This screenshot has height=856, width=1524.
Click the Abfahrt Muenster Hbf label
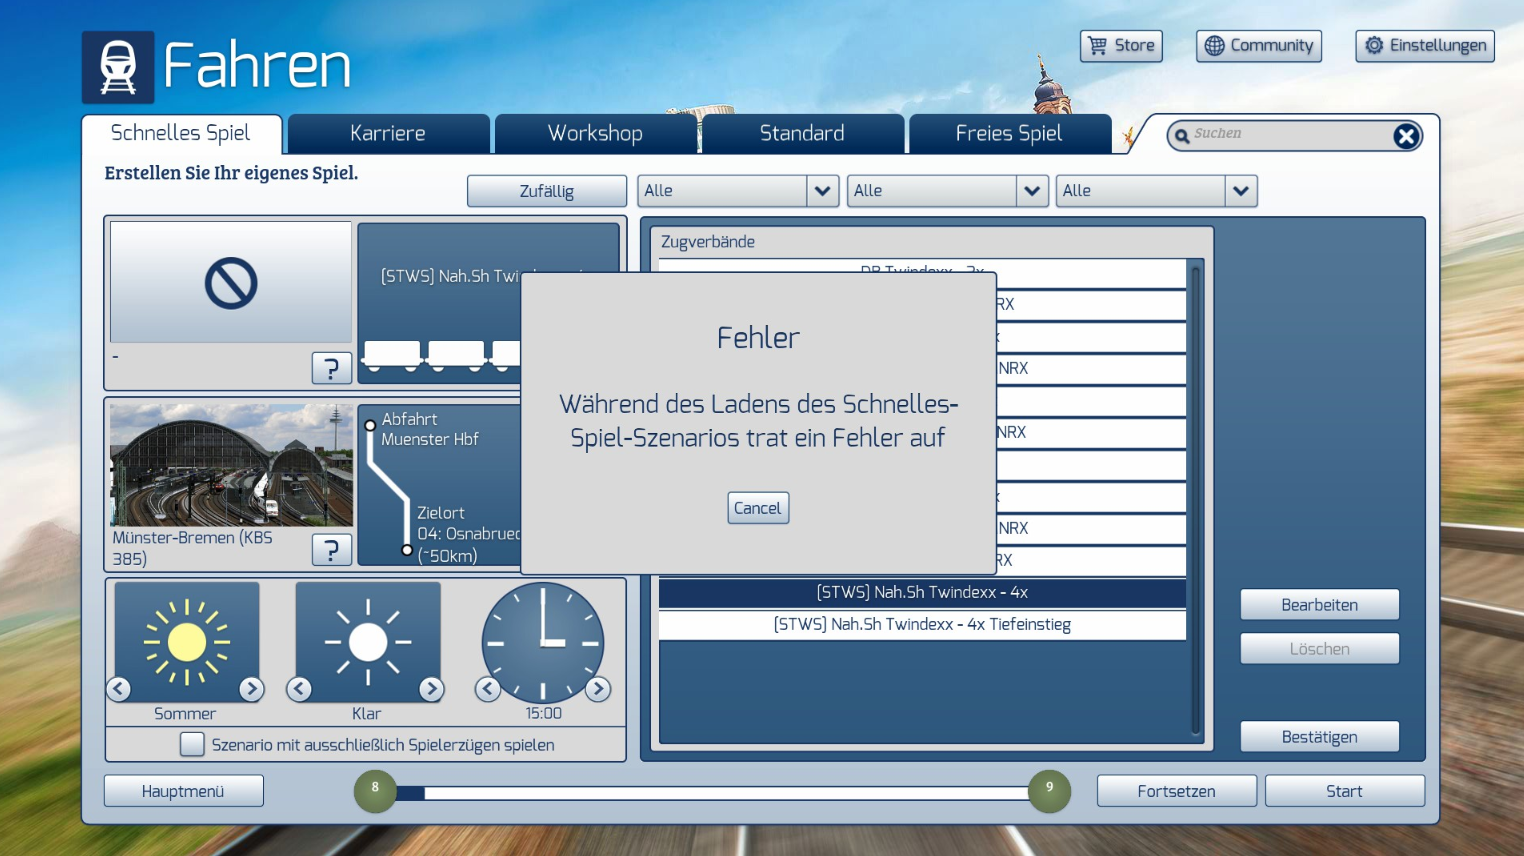click(x=430, y=429)
